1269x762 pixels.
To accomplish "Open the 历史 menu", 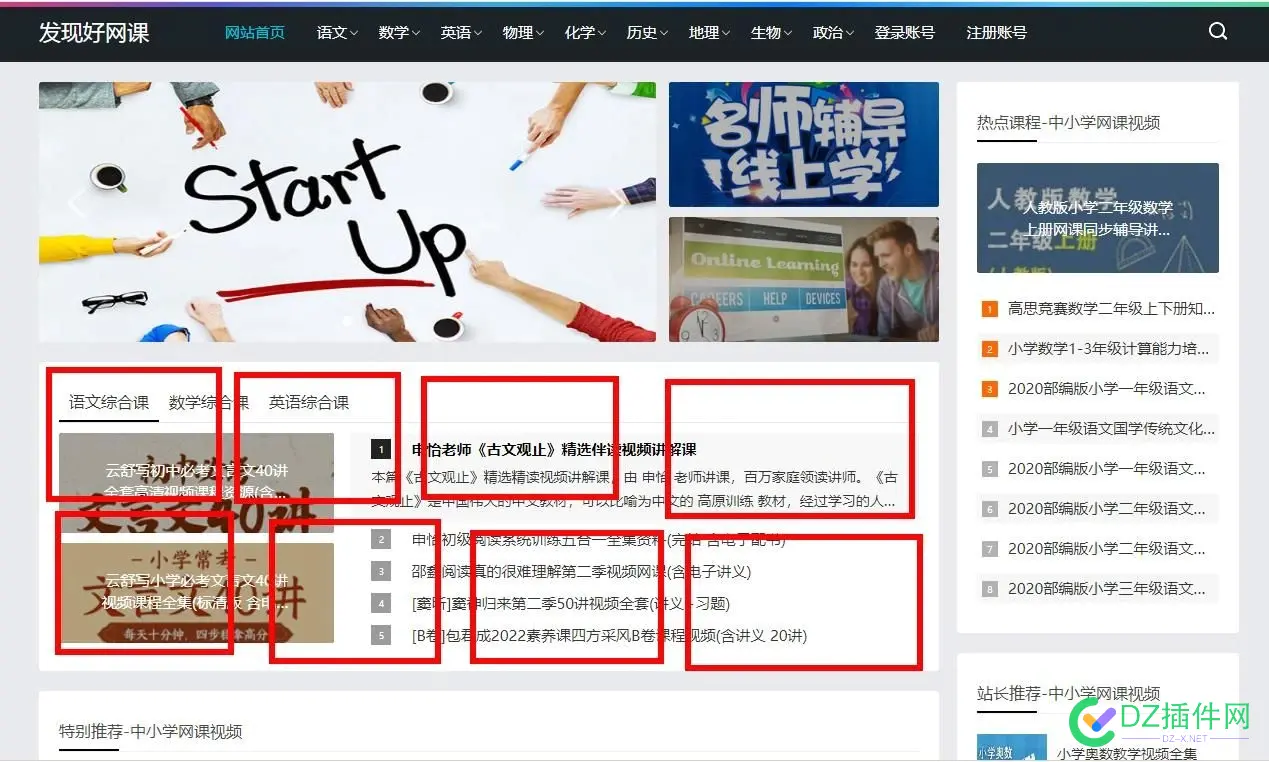I will point(646,32).
